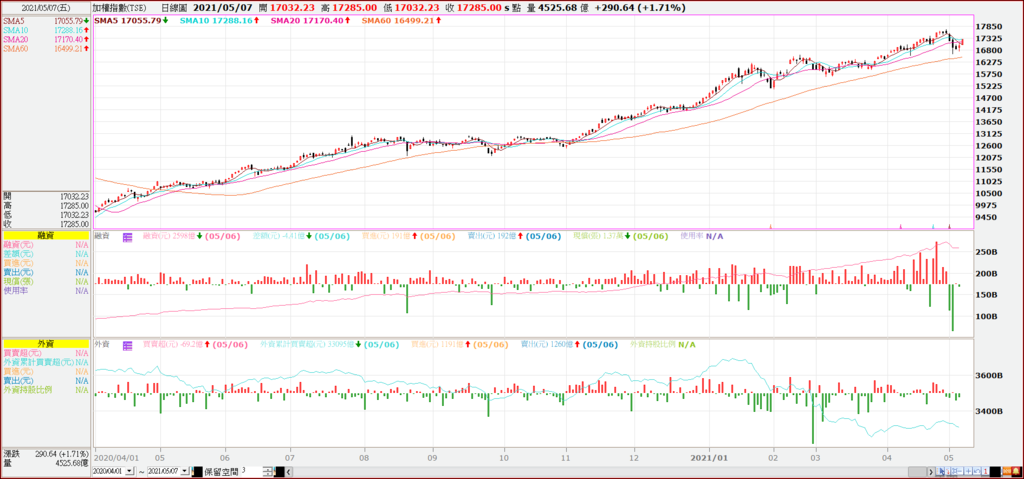
Task: Adjust the 保留空間 spinner stepper
Action: point(268,471)
